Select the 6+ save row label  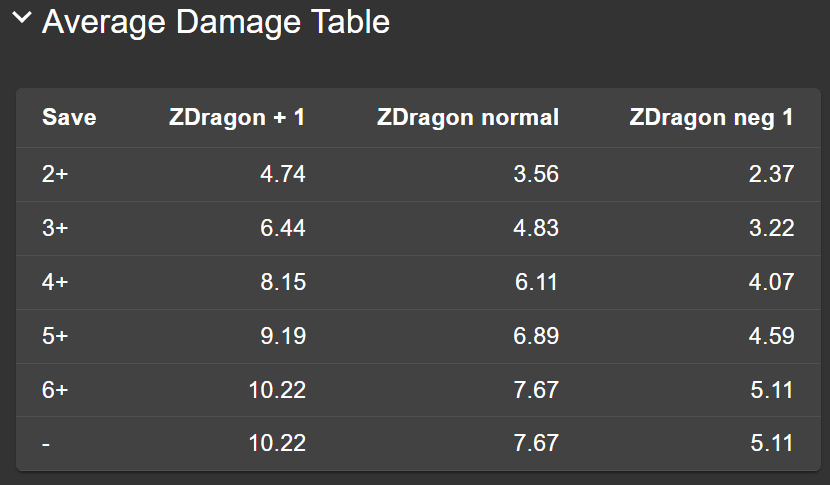tap(55, 390)
